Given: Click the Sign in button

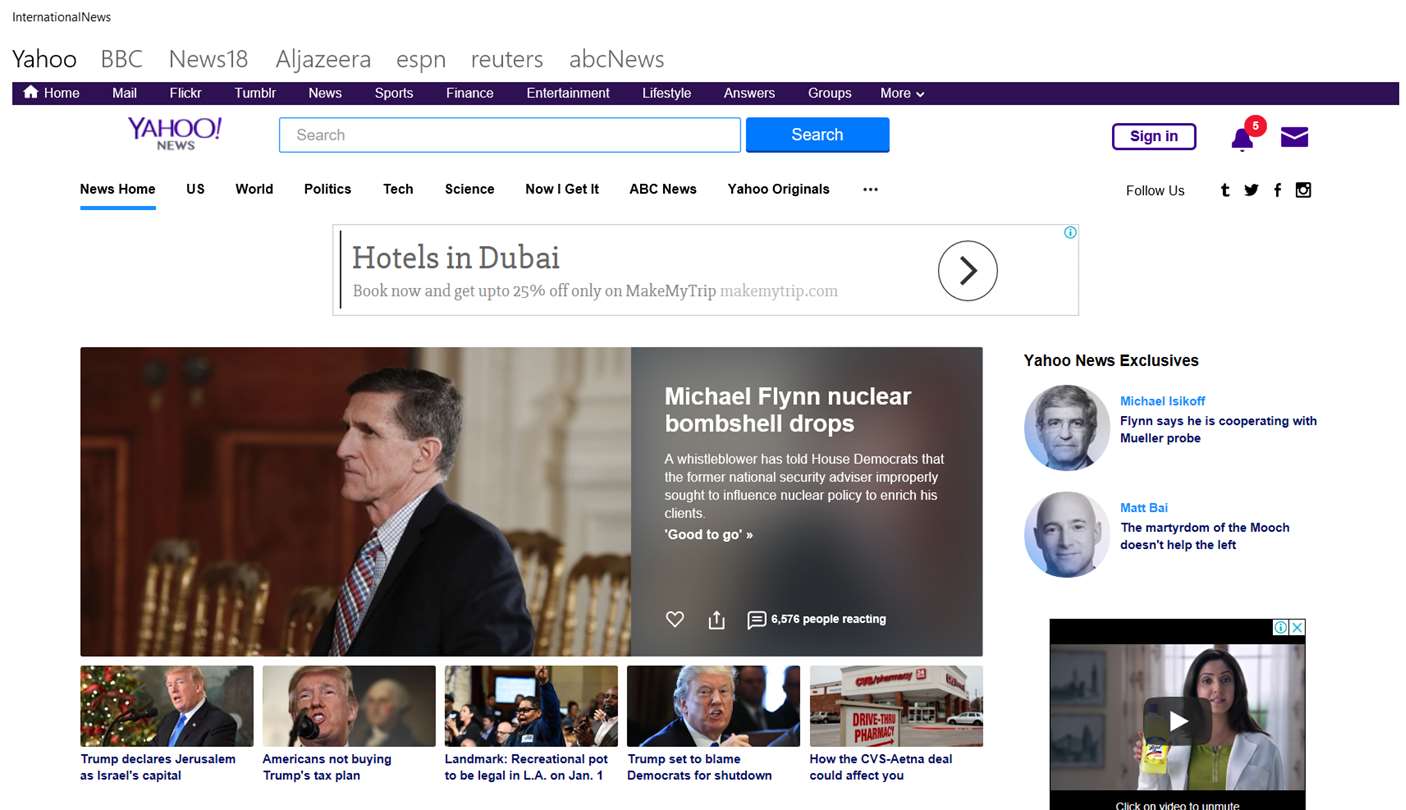Looking at the screenshot, I should (1154, 137).
